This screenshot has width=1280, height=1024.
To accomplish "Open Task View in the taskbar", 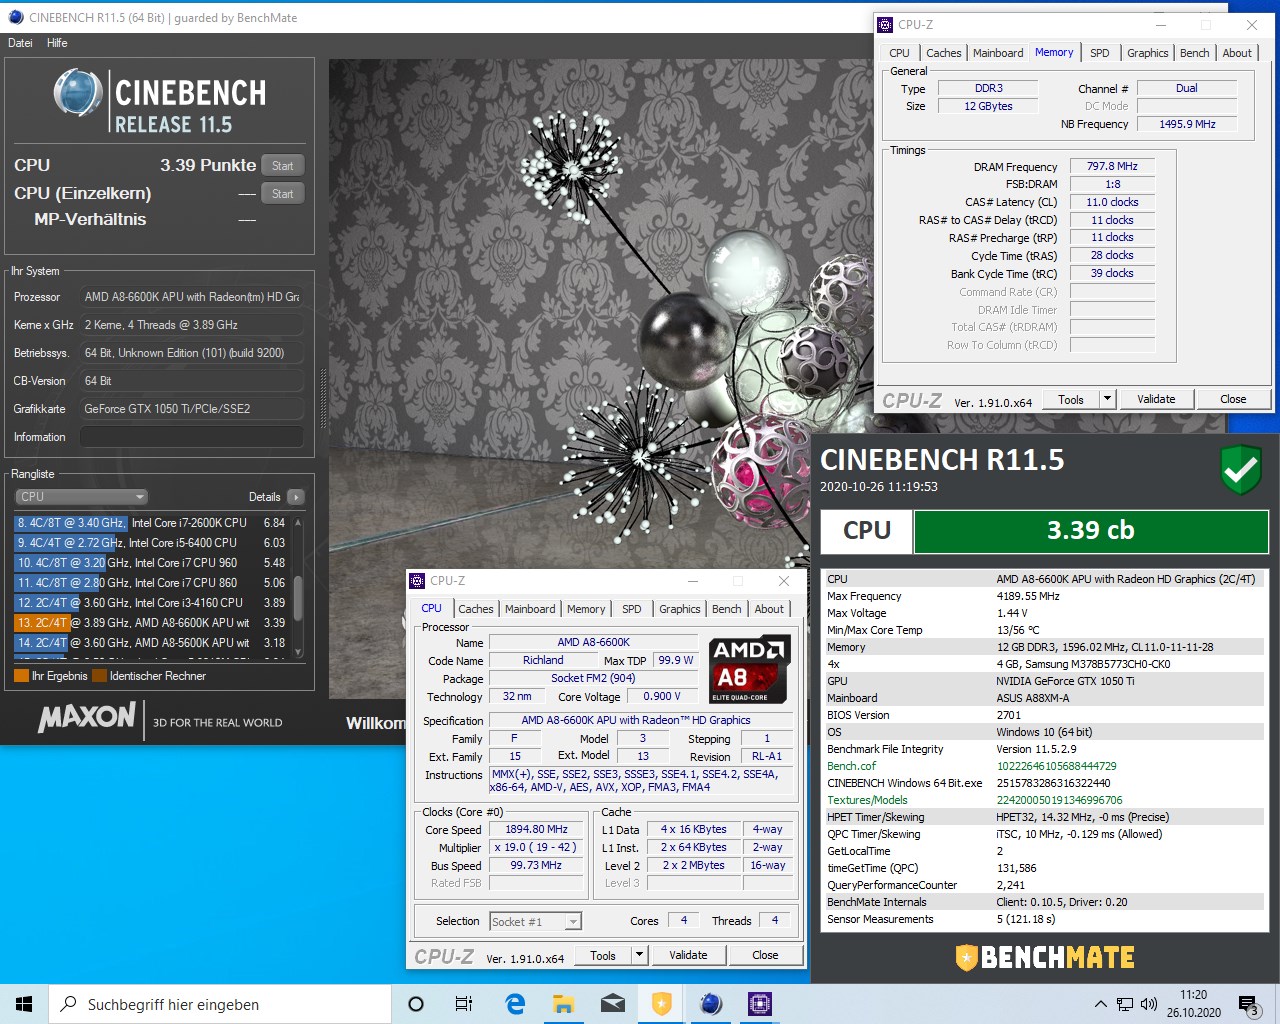I will pyautogui.click(x=464, y=1004).
